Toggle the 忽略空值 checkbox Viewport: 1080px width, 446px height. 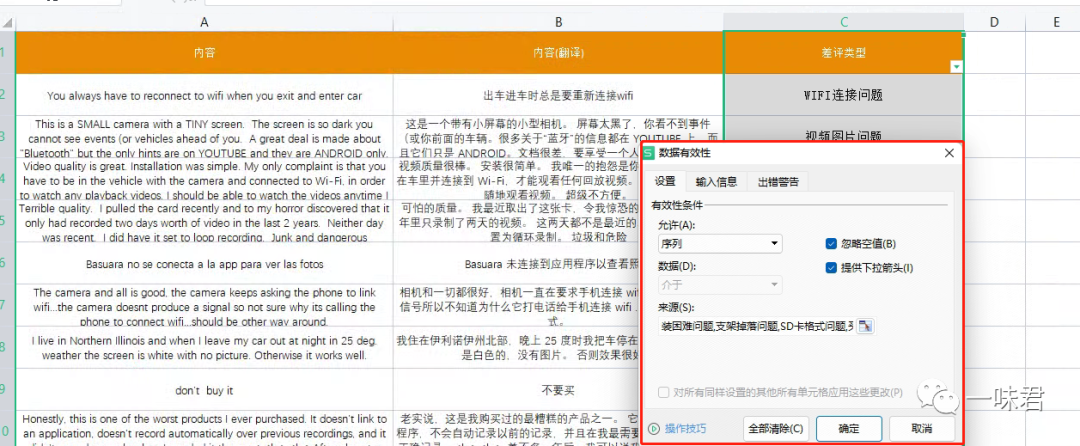click(831, 244)
